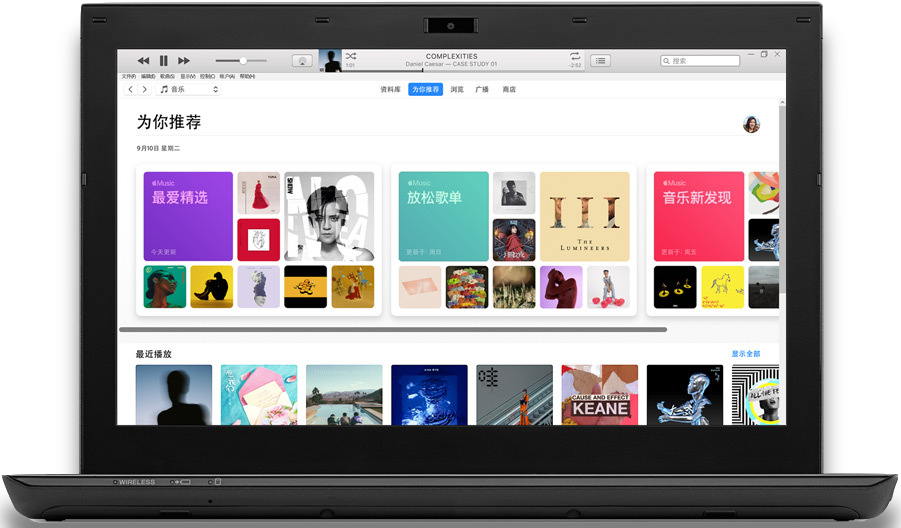Click the 最近播放 section heading
The image size is (901, 528).
[x=153, y=354]
